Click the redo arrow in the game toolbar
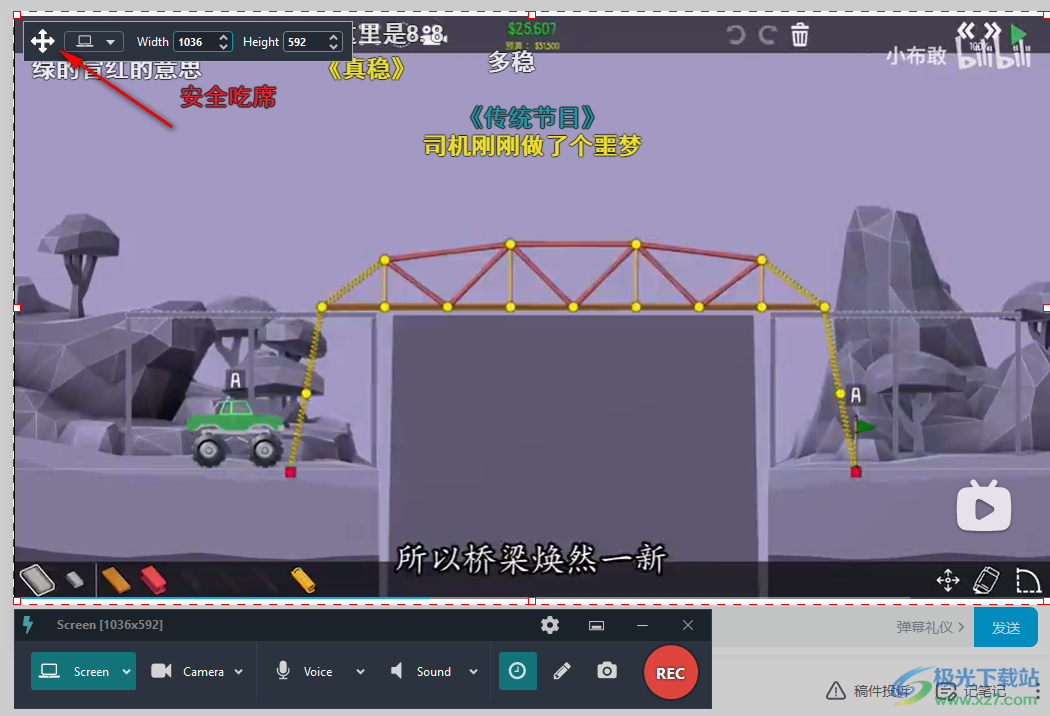 click(x=767, y=34)
